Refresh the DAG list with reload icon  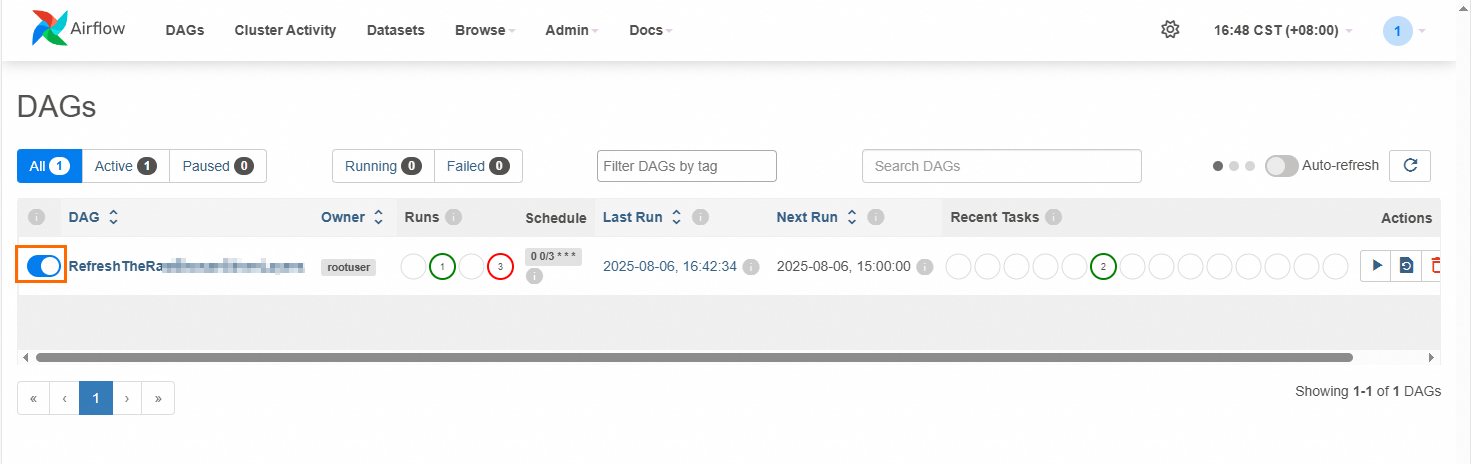pos(1410,166)
